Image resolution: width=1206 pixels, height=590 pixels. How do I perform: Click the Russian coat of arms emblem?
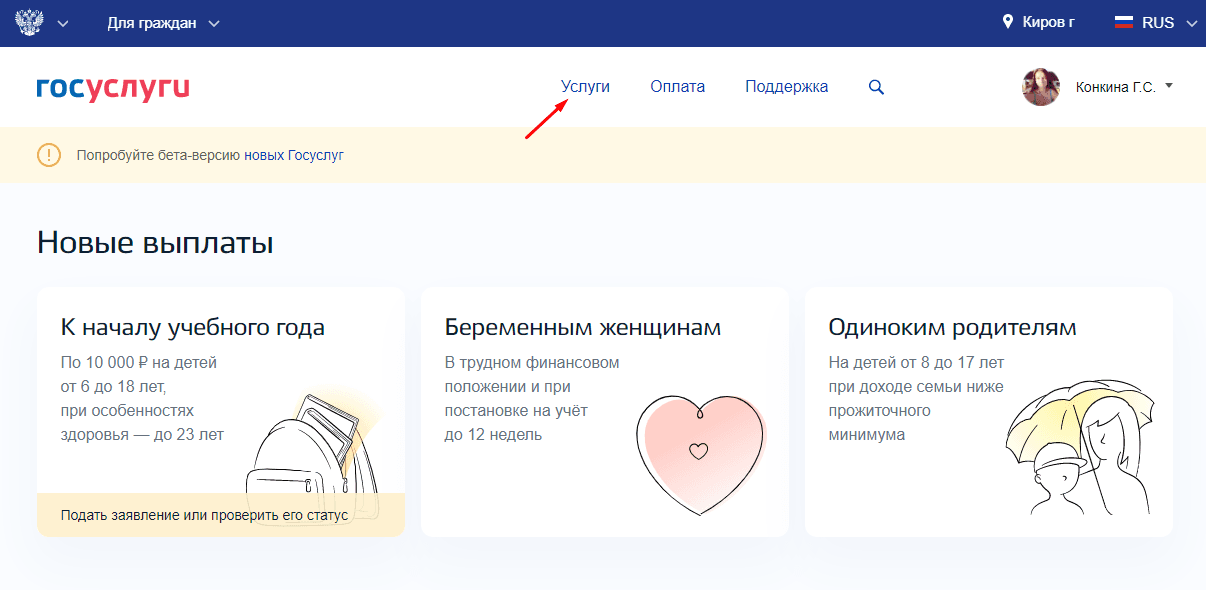pos(30,22)
